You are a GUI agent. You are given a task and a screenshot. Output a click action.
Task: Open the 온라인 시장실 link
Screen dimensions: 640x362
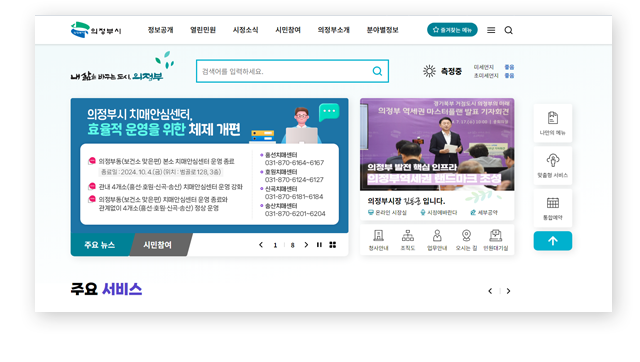[387, 213]
